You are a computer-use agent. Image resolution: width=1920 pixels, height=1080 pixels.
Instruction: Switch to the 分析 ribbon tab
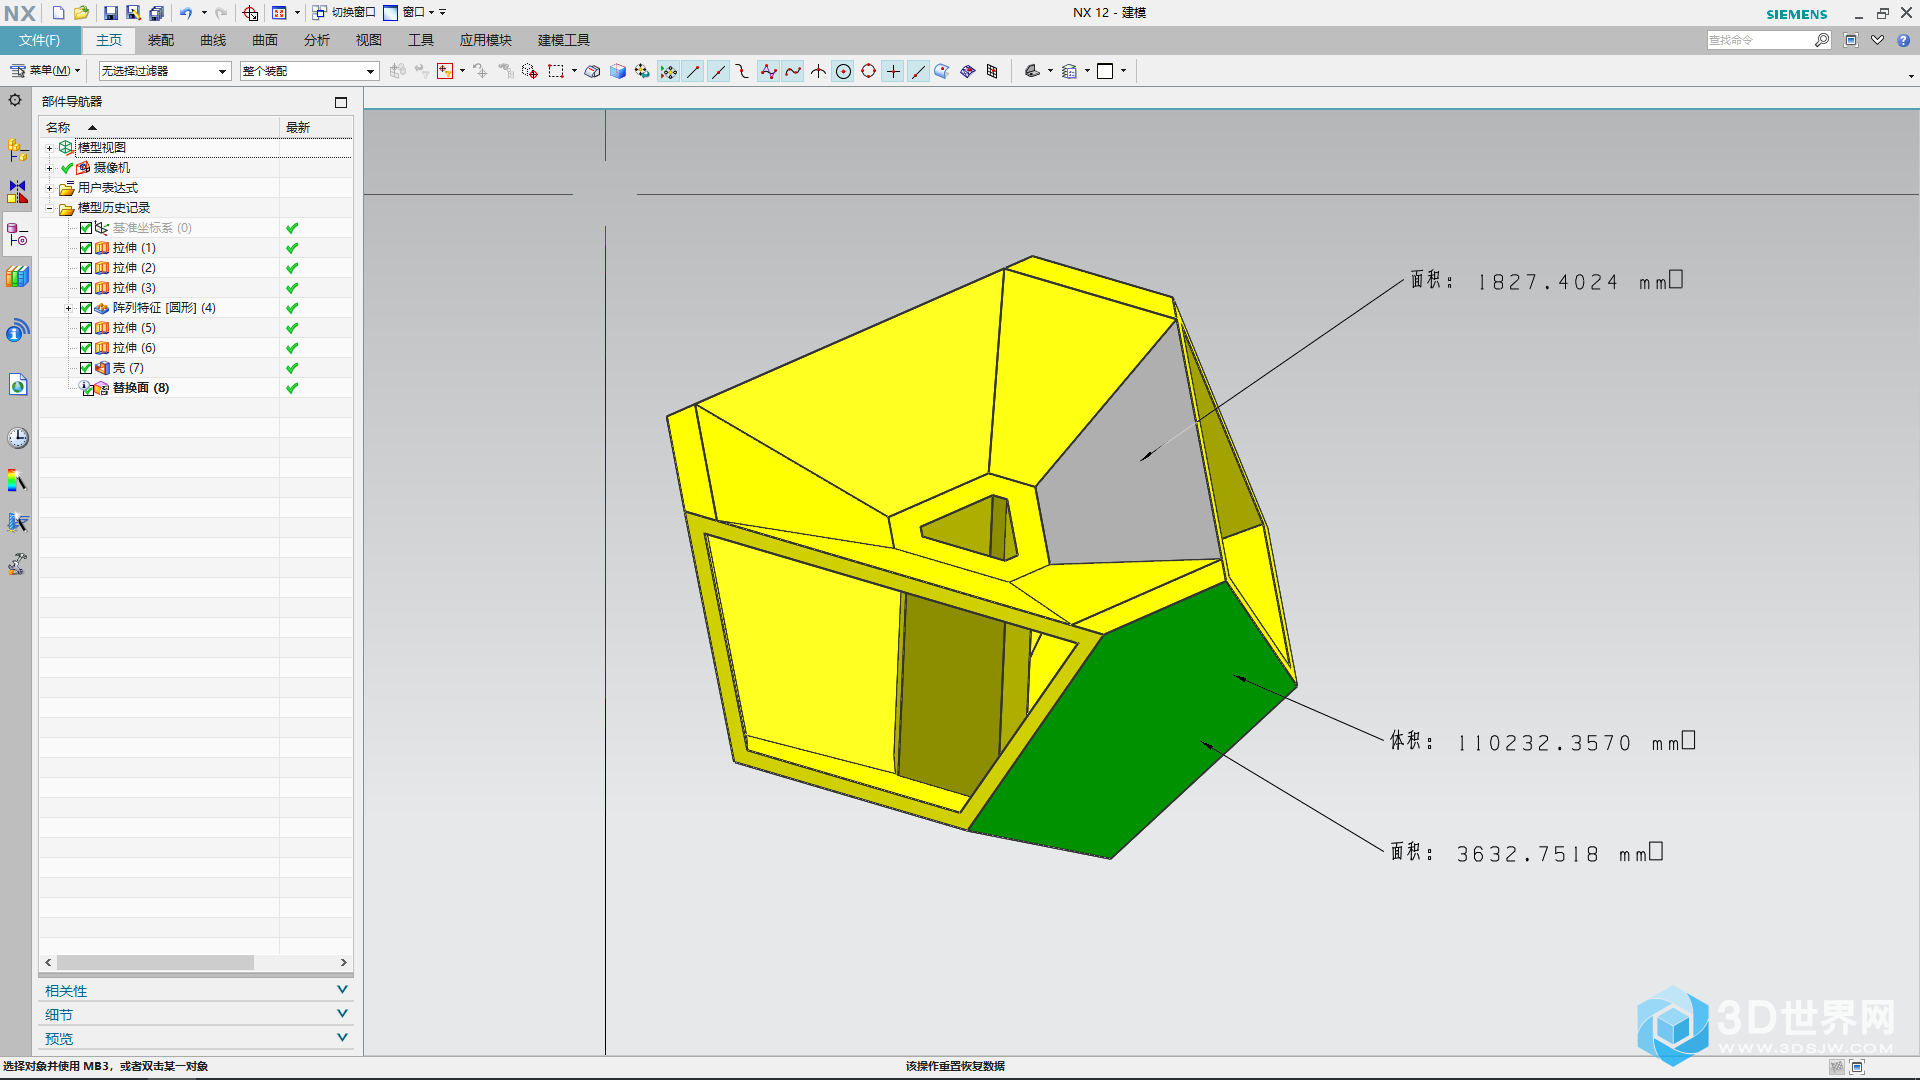317,40
